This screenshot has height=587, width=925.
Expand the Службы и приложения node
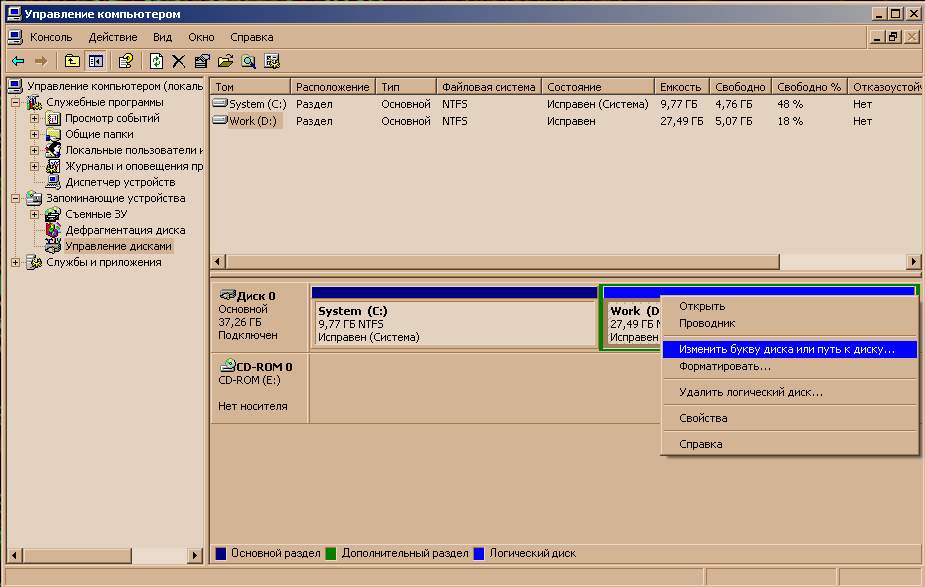click(x=15, y=262)
